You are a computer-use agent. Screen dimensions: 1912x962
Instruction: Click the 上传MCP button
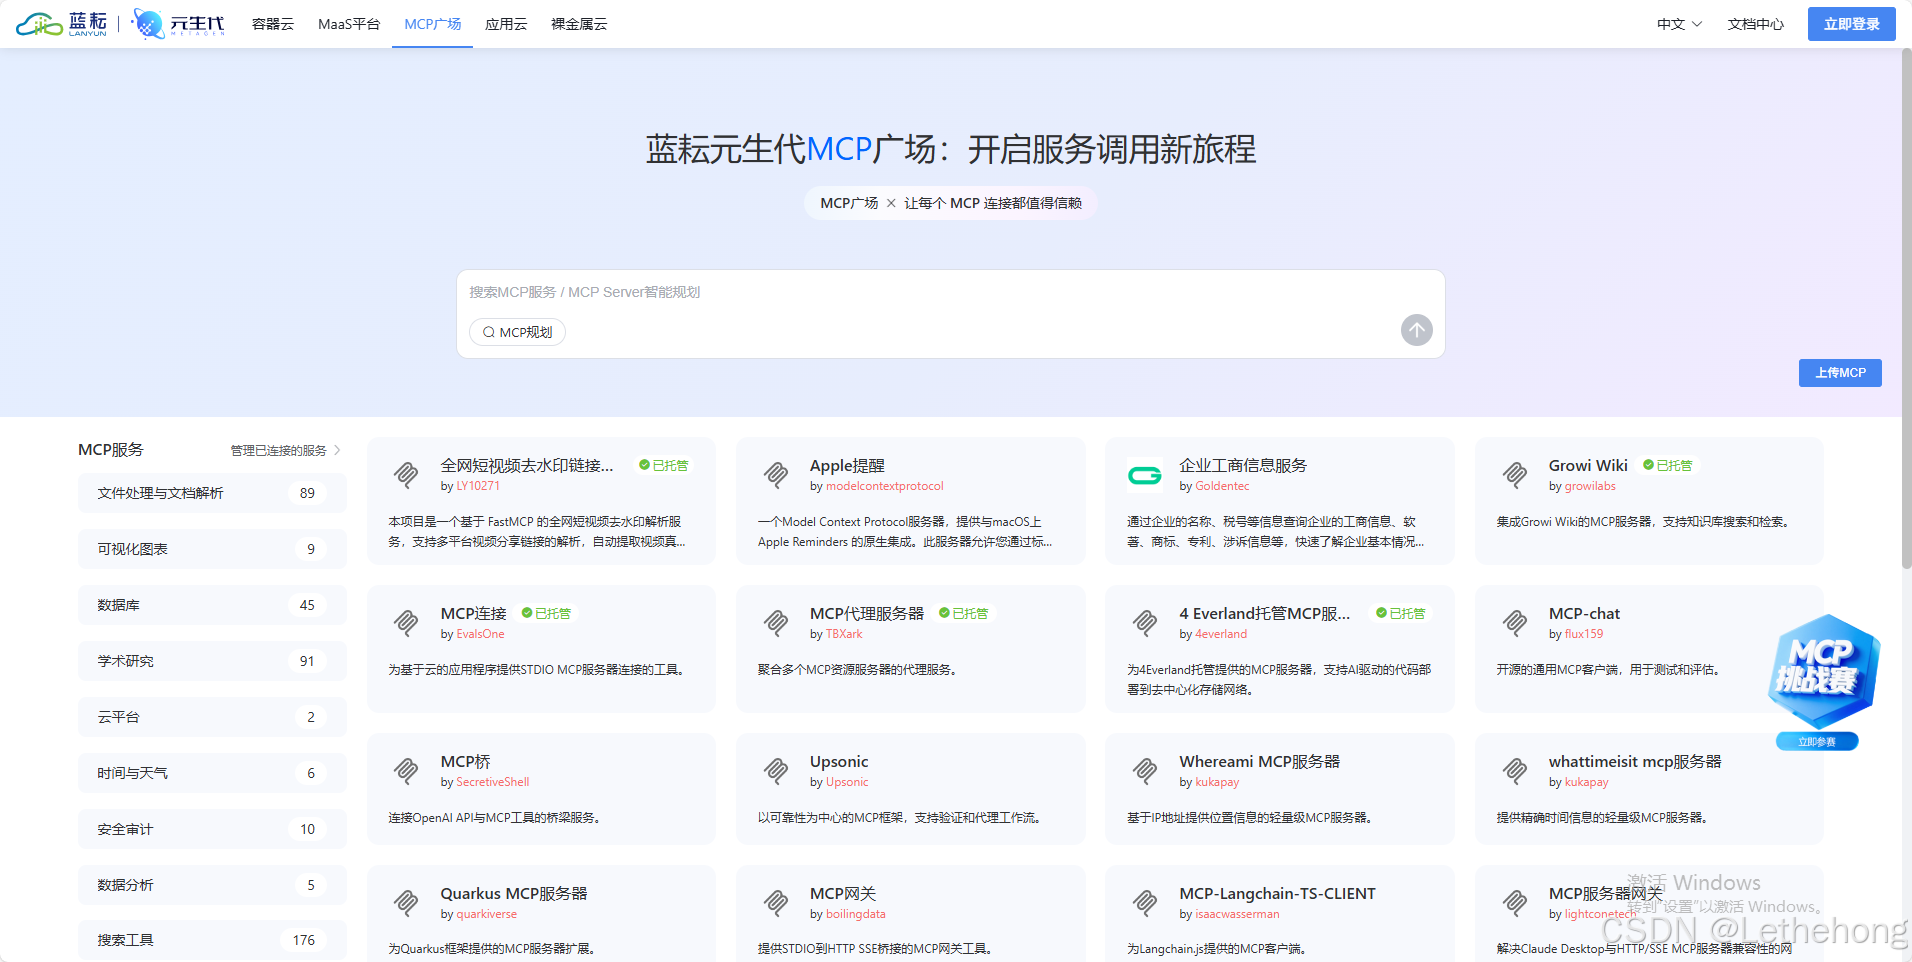click(1840, 373)
